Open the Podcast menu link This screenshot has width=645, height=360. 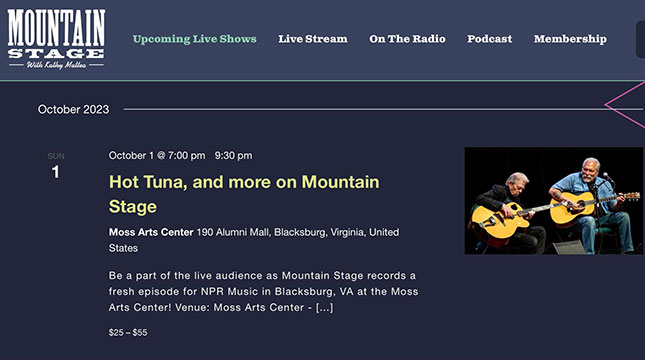click(490, 39)
